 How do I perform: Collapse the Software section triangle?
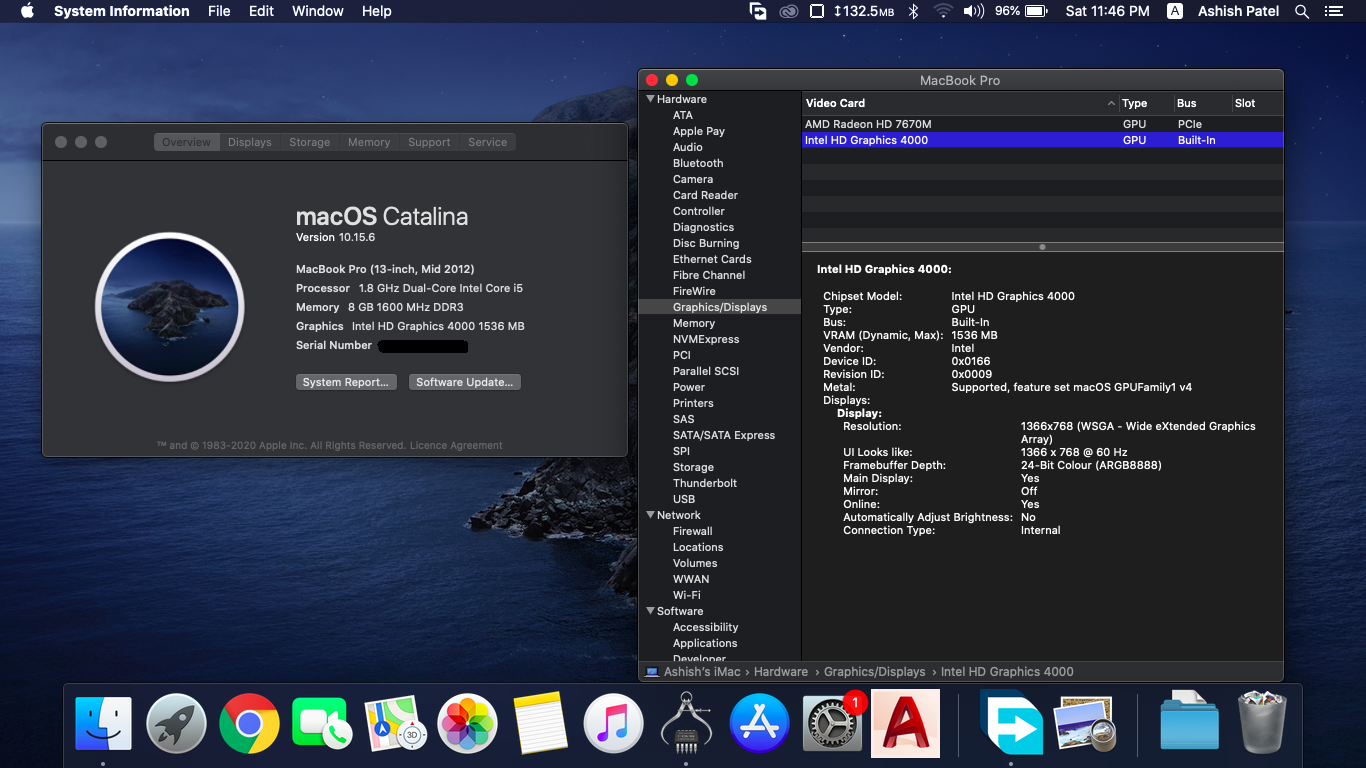tap(650, 611)
